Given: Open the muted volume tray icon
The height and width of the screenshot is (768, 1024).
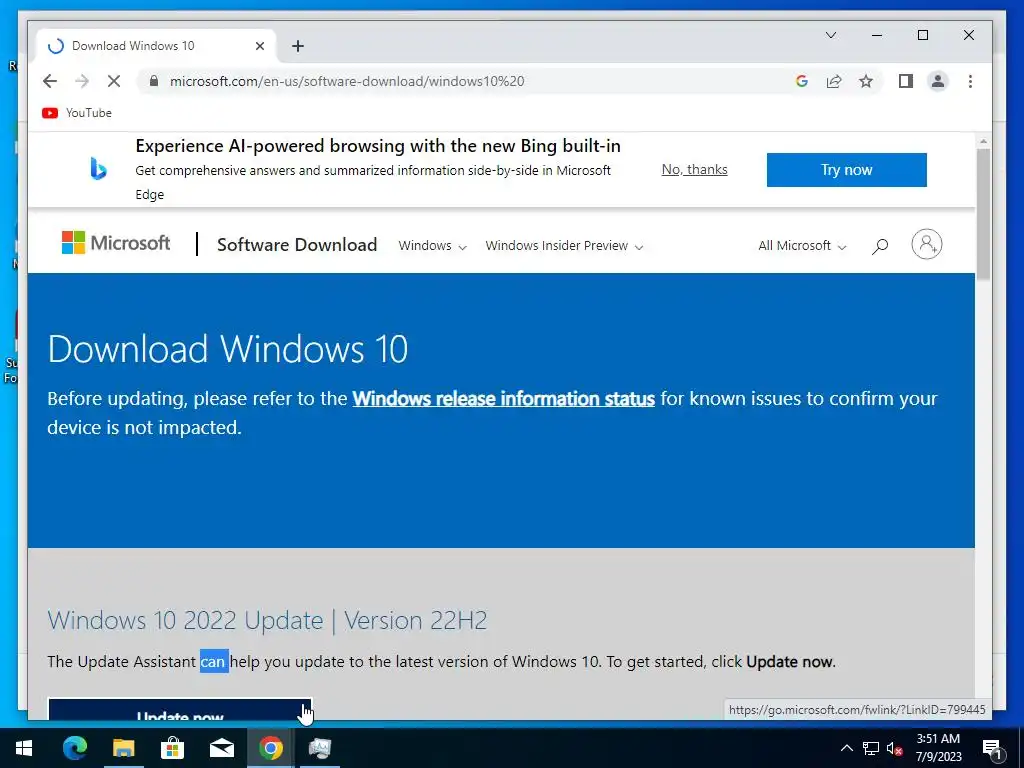Looking at the screenshot, I should click(895, 748).
